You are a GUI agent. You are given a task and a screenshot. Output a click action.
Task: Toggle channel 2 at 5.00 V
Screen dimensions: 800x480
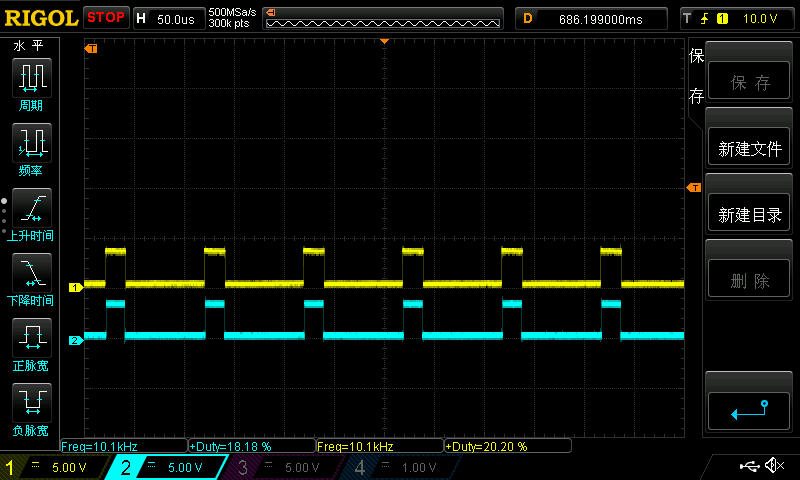pyautogui.click(x=174, y=467)
